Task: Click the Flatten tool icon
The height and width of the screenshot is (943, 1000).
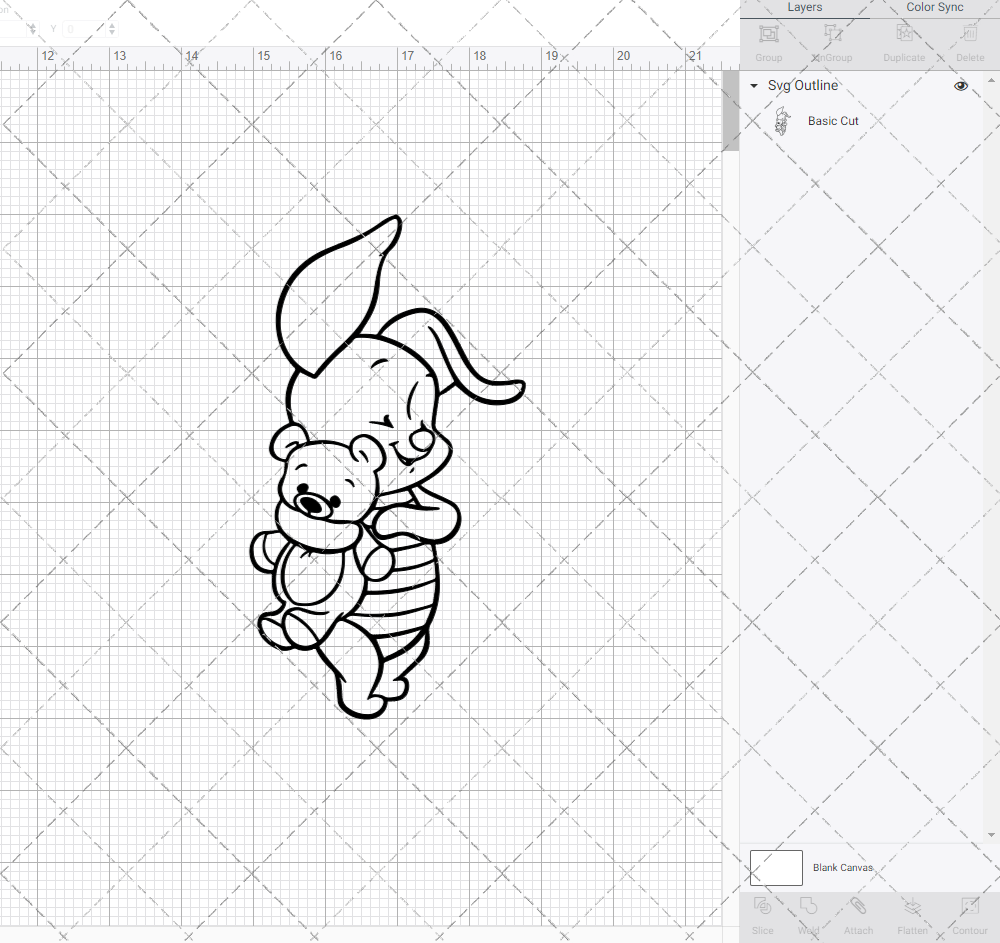Action: [912, 906]
